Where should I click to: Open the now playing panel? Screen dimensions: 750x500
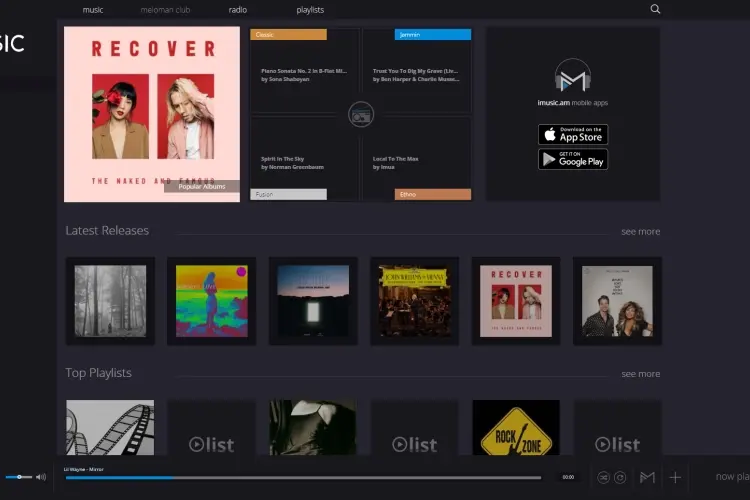coord(732,477)
